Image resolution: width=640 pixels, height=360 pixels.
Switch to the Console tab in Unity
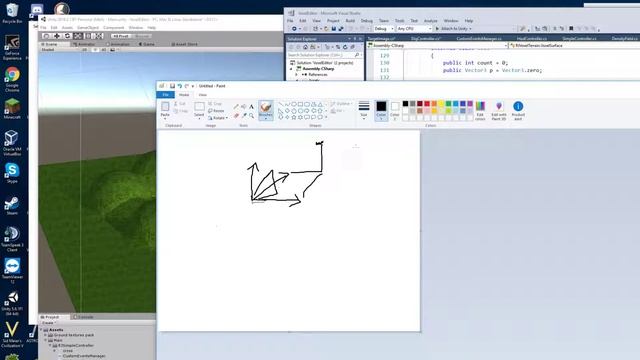83,317
